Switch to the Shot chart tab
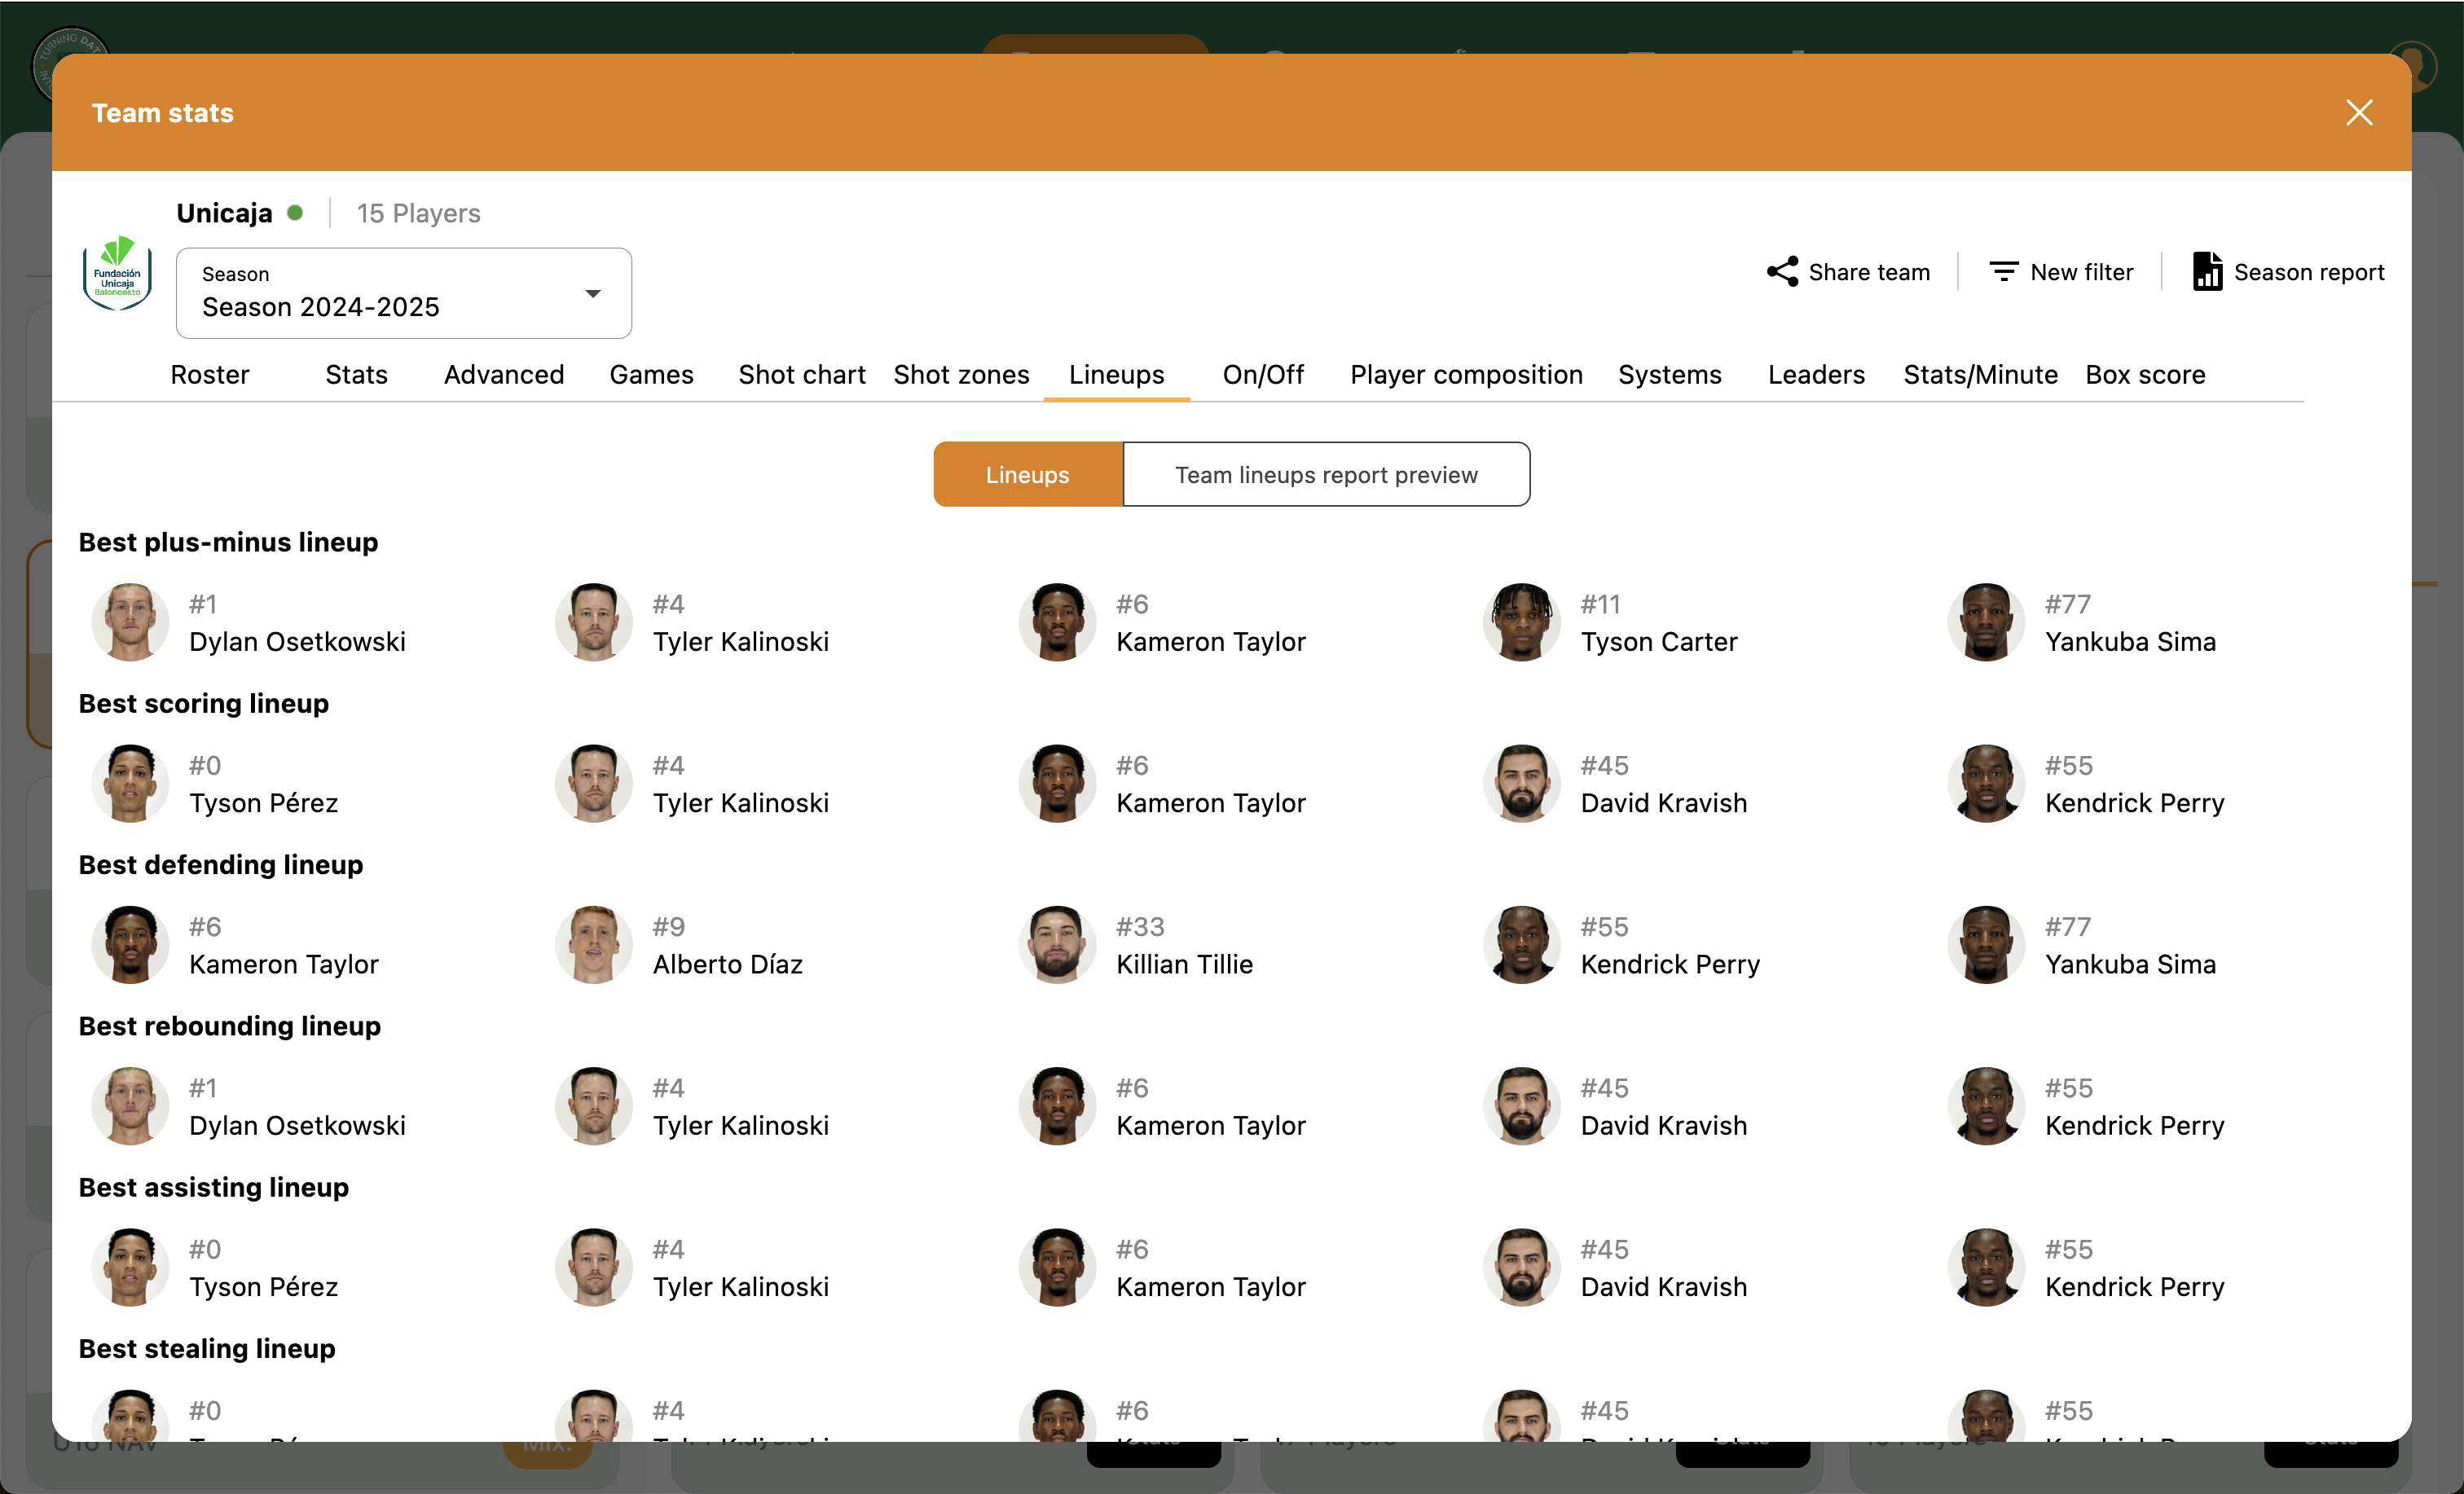 click(801, 375)
